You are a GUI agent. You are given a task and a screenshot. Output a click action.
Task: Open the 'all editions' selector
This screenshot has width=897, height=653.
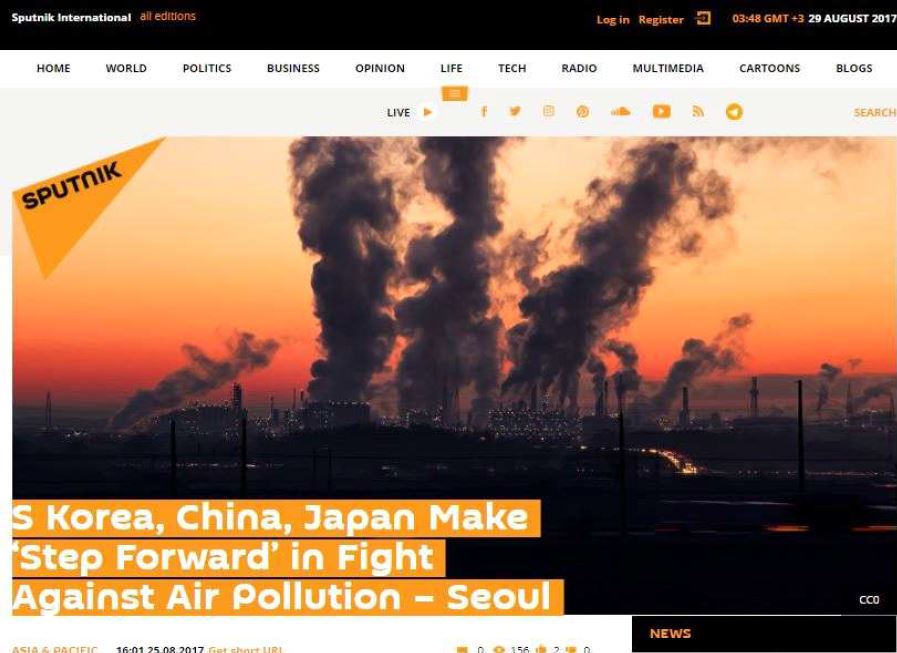[168, 17]
